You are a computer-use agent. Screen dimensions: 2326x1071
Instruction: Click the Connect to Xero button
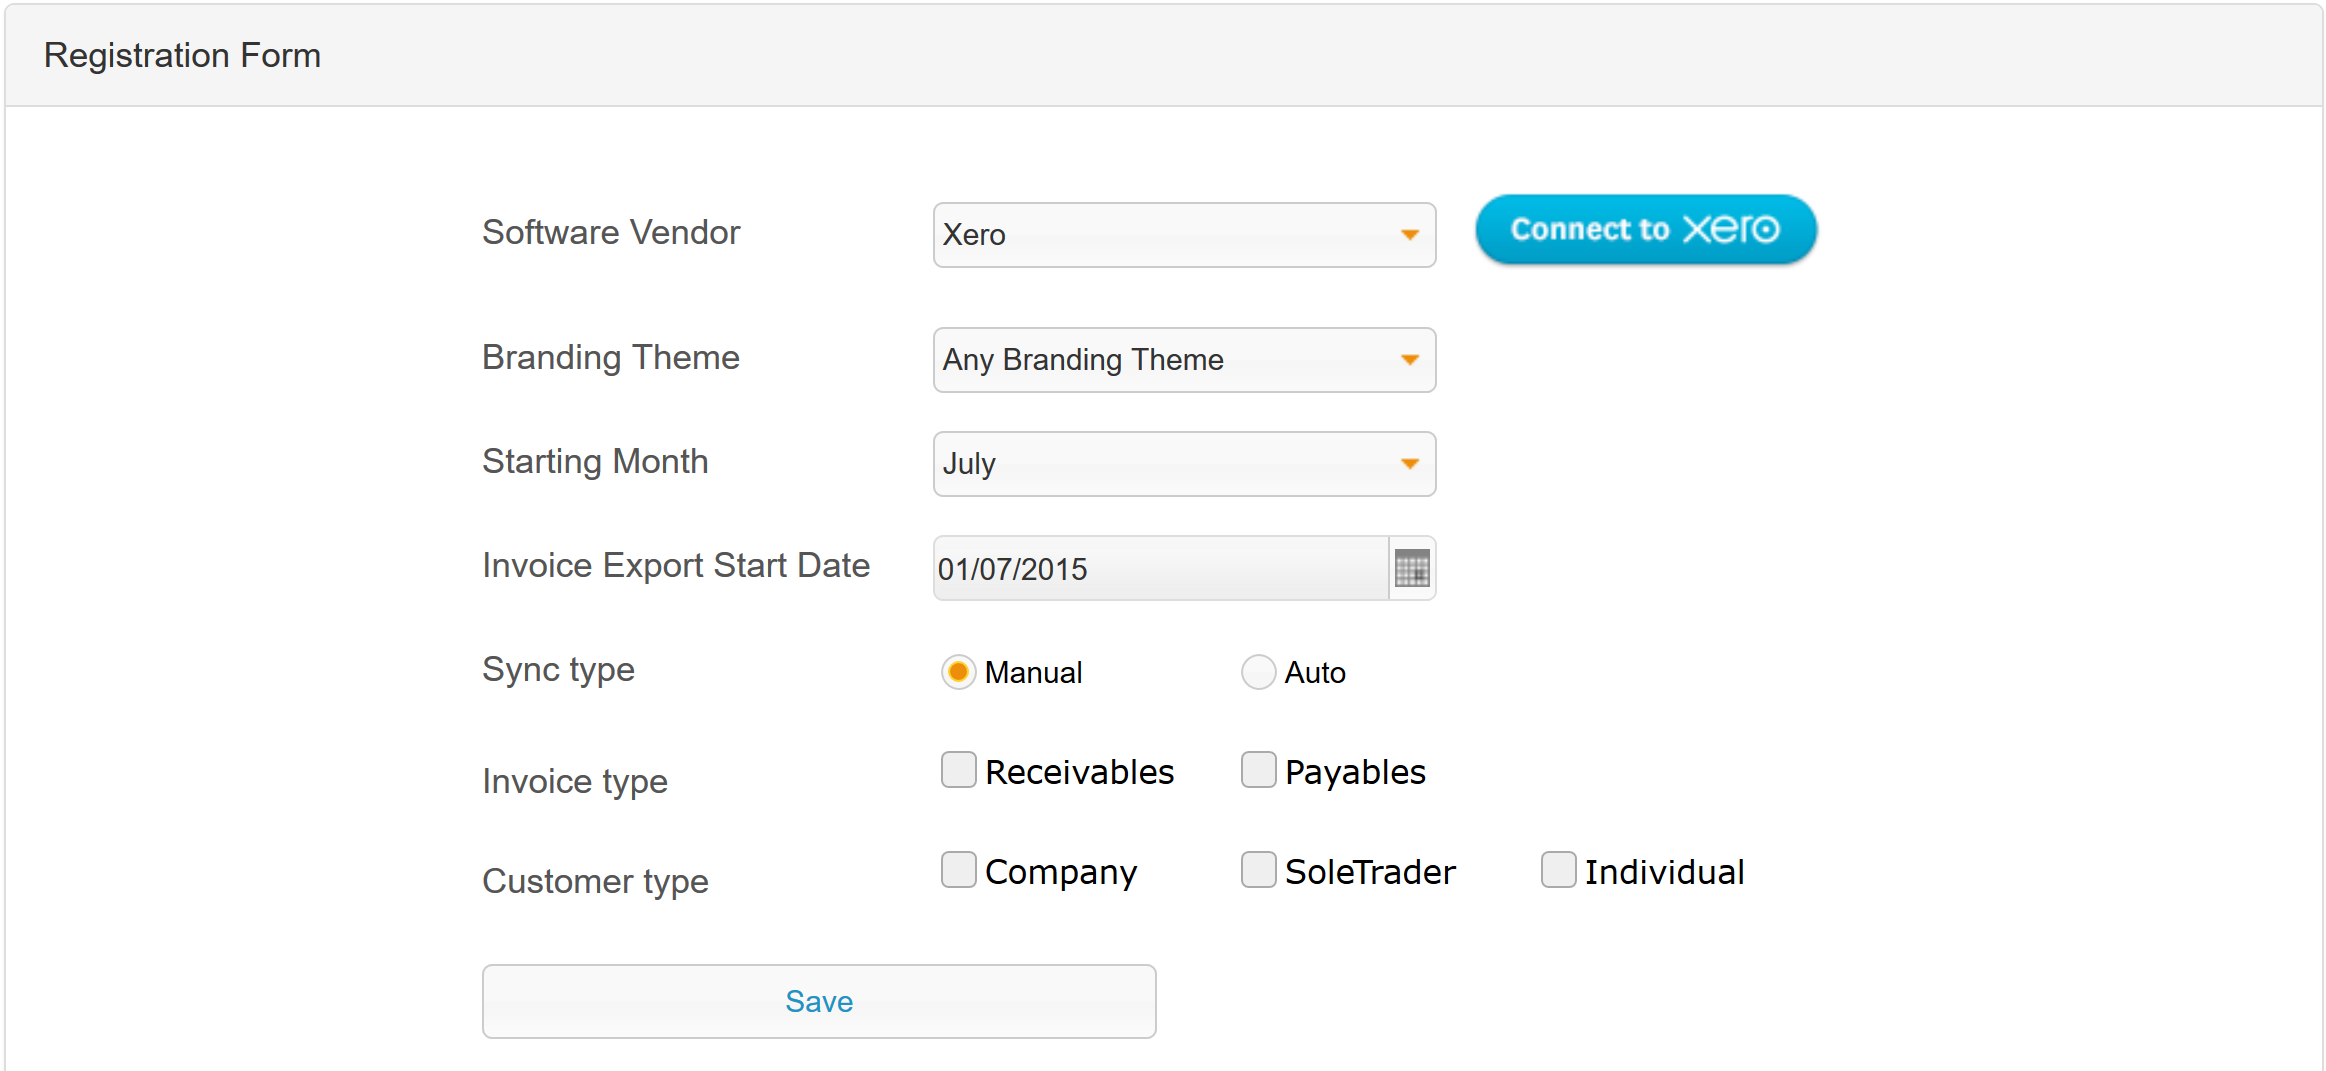click(x=1645, y=229)
